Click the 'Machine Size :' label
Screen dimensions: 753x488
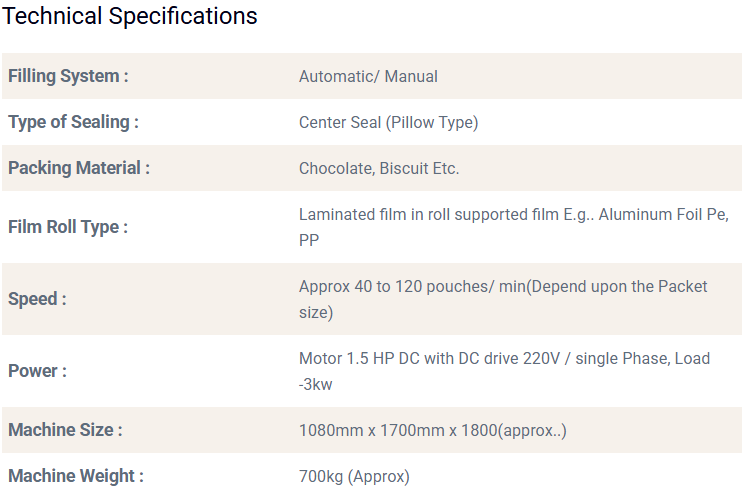coord(65,430)
